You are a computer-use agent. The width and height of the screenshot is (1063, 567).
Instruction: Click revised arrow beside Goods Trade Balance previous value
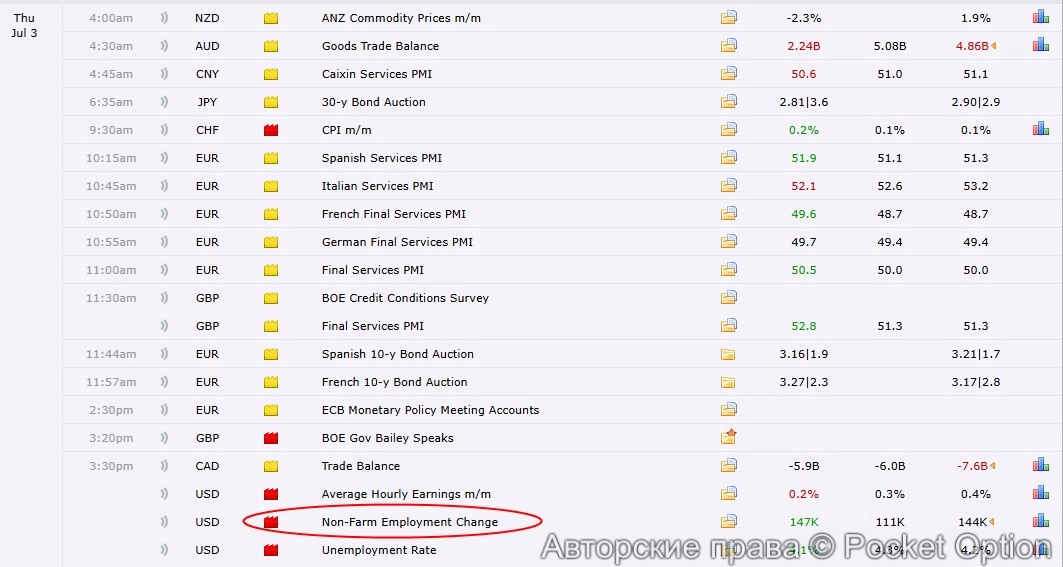click(994, 46)
